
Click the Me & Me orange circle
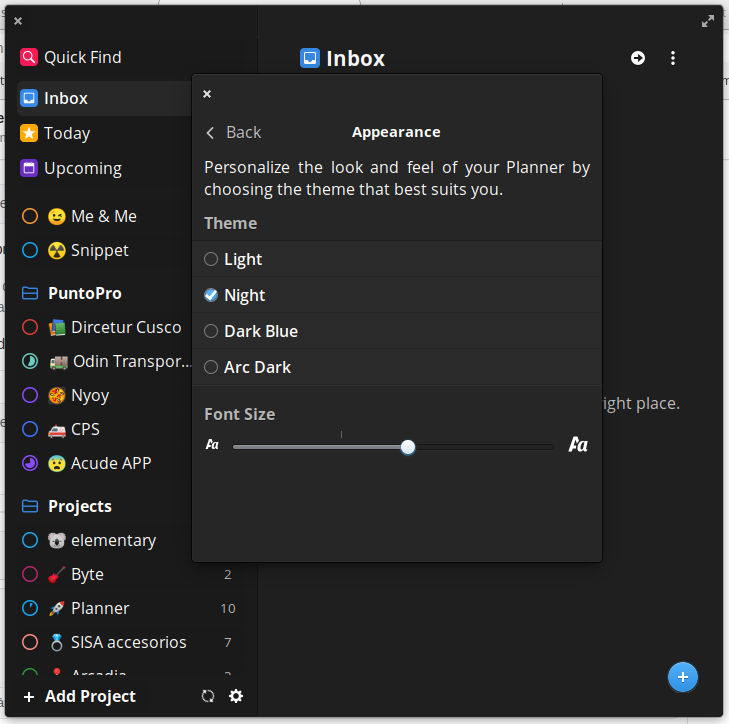[x=30, y=216]
